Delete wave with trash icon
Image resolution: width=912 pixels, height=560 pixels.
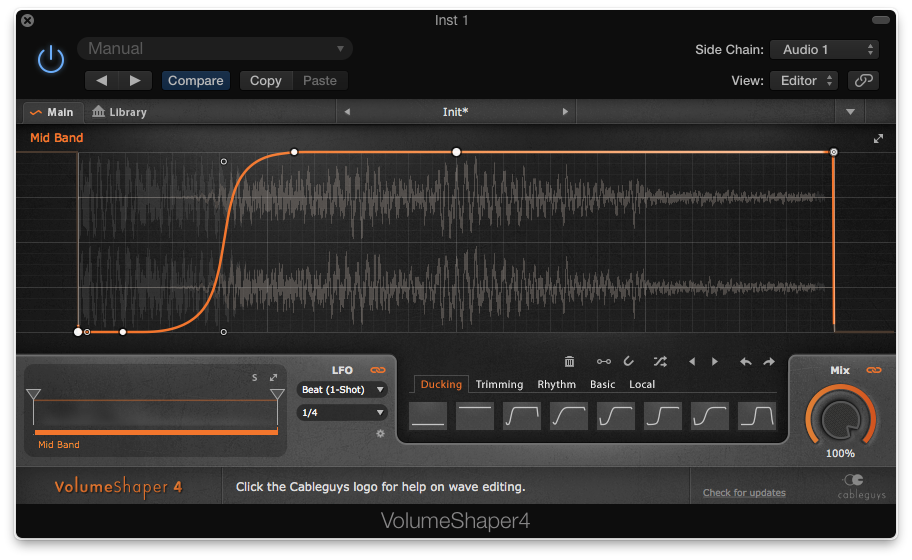click(x=569, y=362)
